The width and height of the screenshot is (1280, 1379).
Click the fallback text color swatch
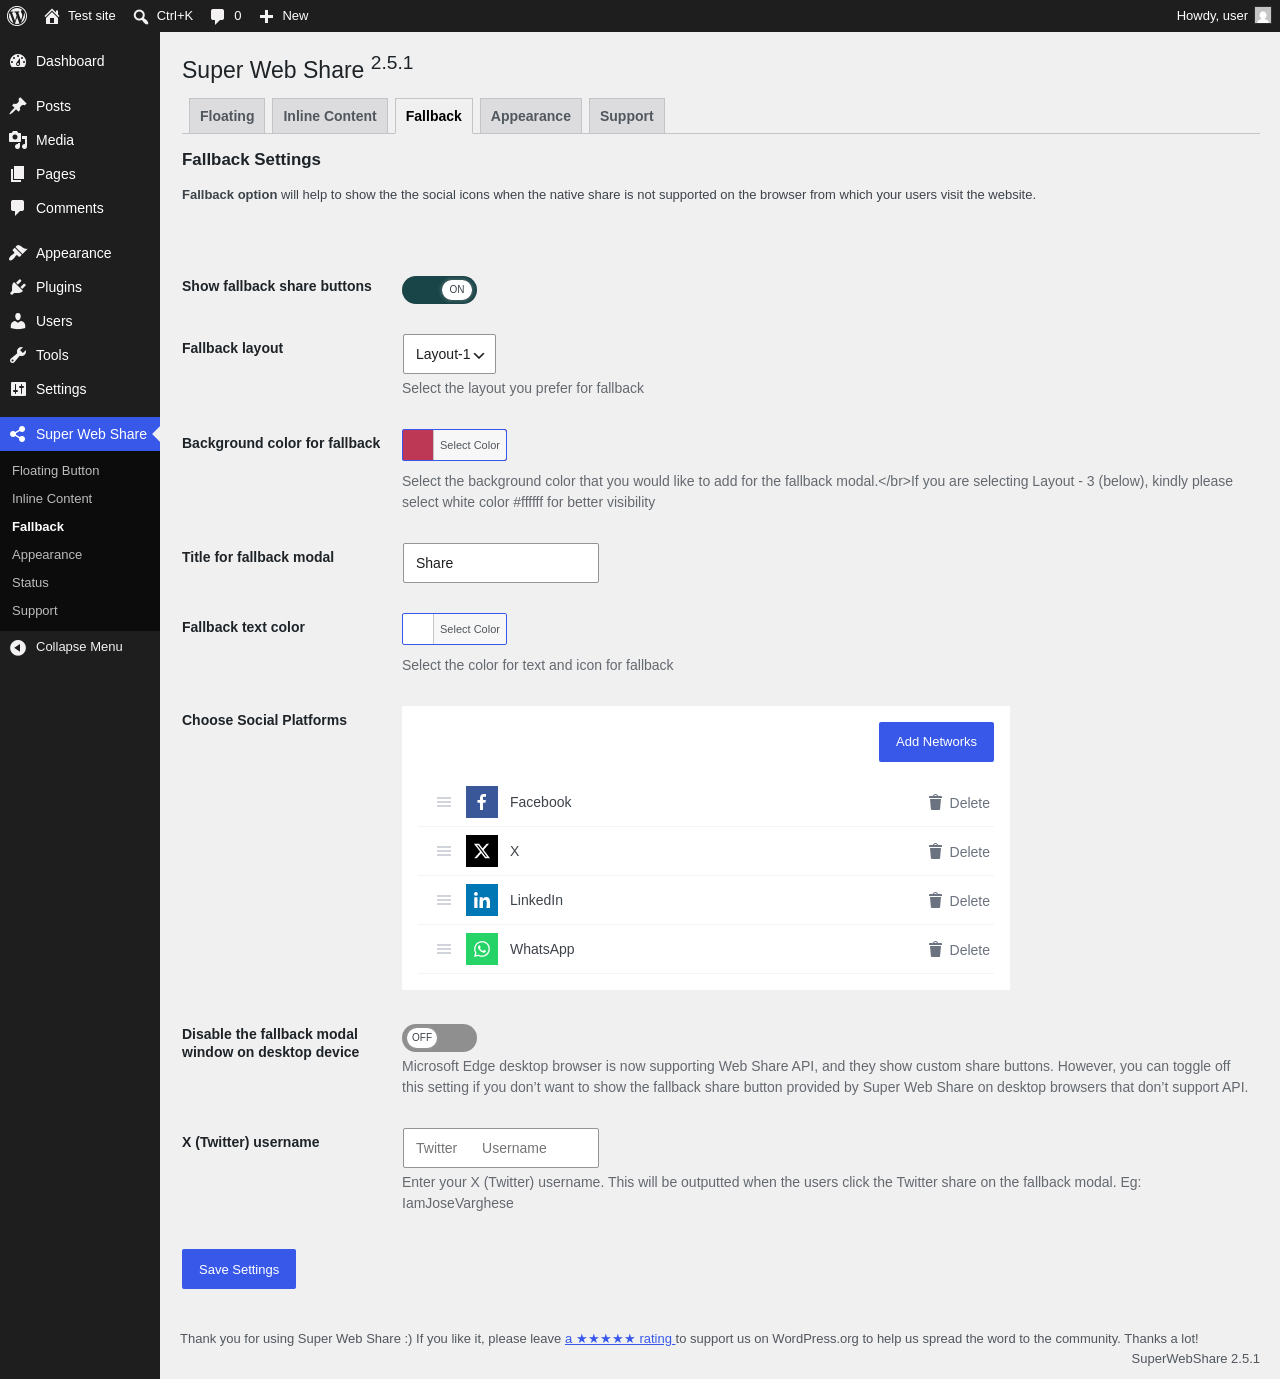pos(418,629)
